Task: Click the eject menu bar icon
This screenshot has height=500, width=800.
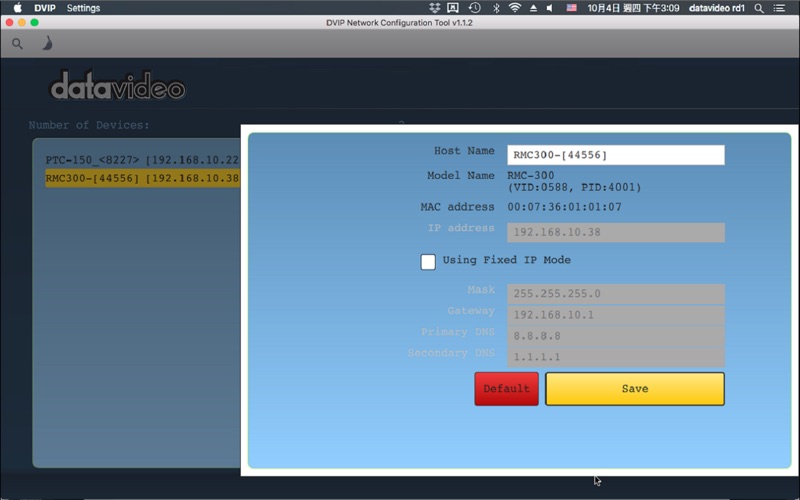Action: (533, 8)
